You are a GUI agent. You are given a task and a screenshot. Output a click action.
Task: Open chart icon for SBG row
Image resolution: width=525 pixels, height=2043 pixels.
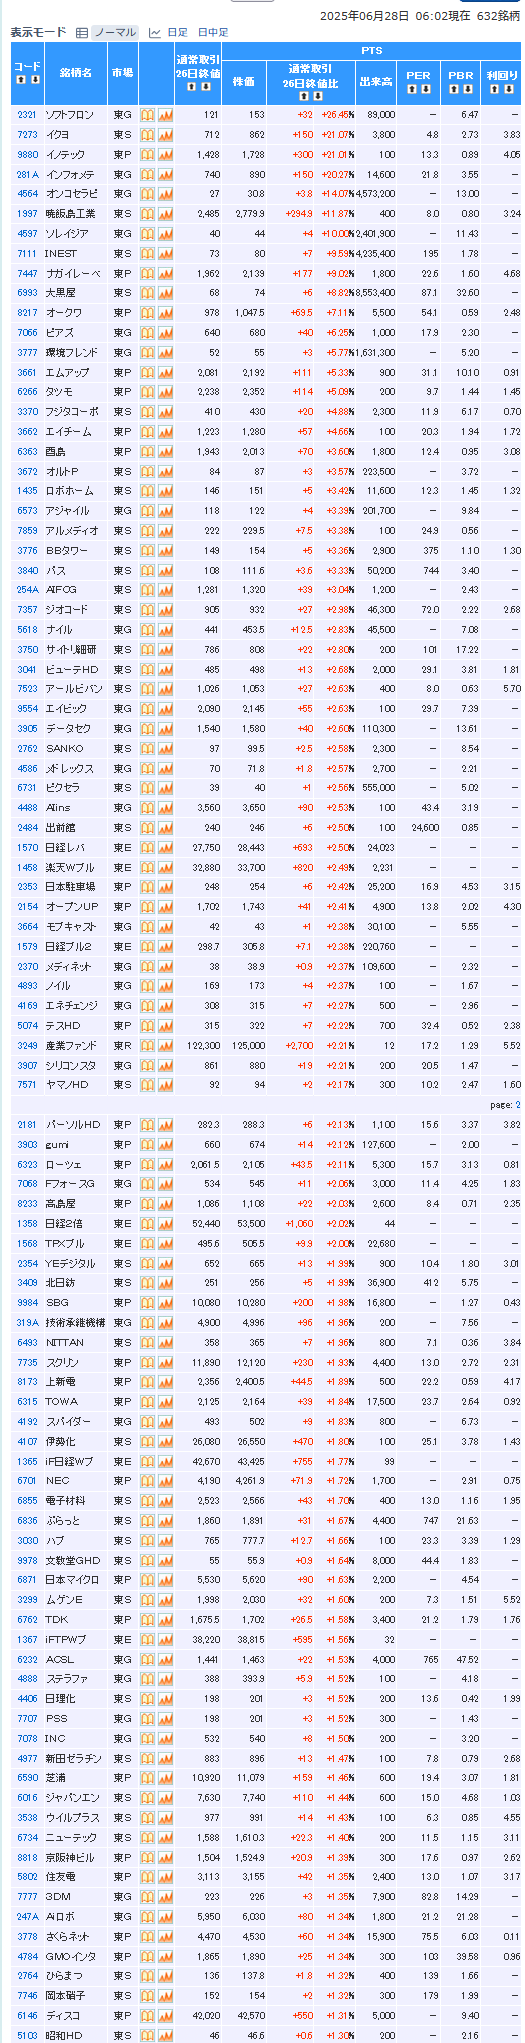pyautogui.click(x=165, y=1302)
